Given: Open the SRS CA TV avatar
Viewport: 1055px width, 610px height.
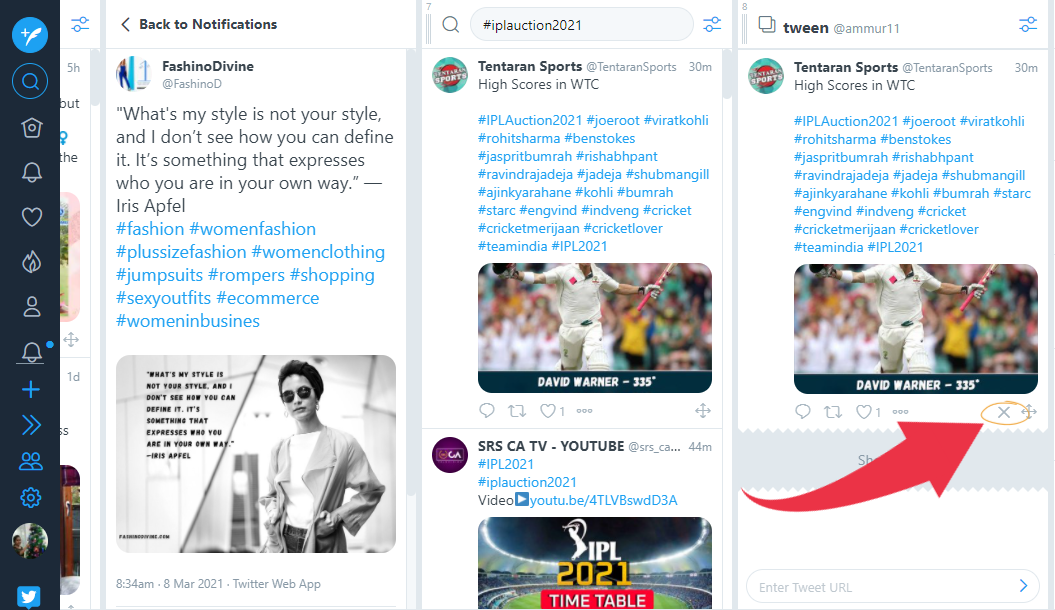Looking at the screenshot, I should coord(449,455).
